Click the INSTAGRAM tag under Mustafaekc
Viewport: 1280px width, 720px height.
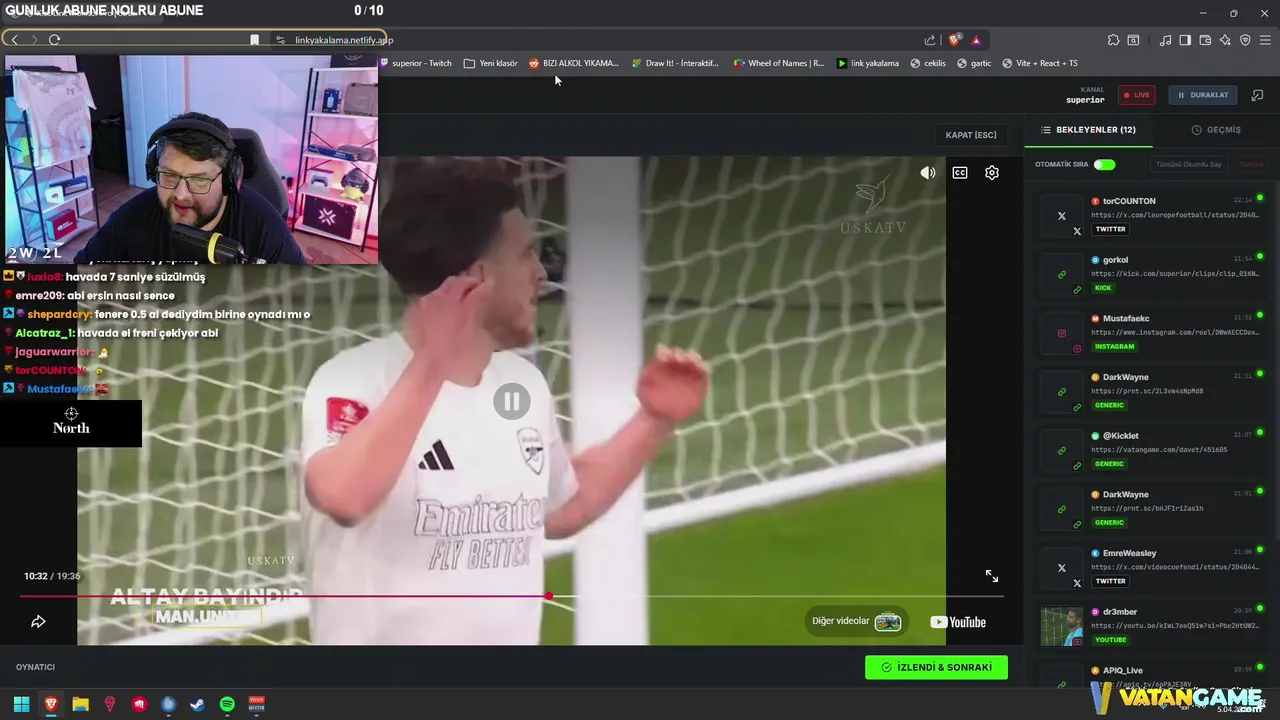click(x=1114, y=346)
